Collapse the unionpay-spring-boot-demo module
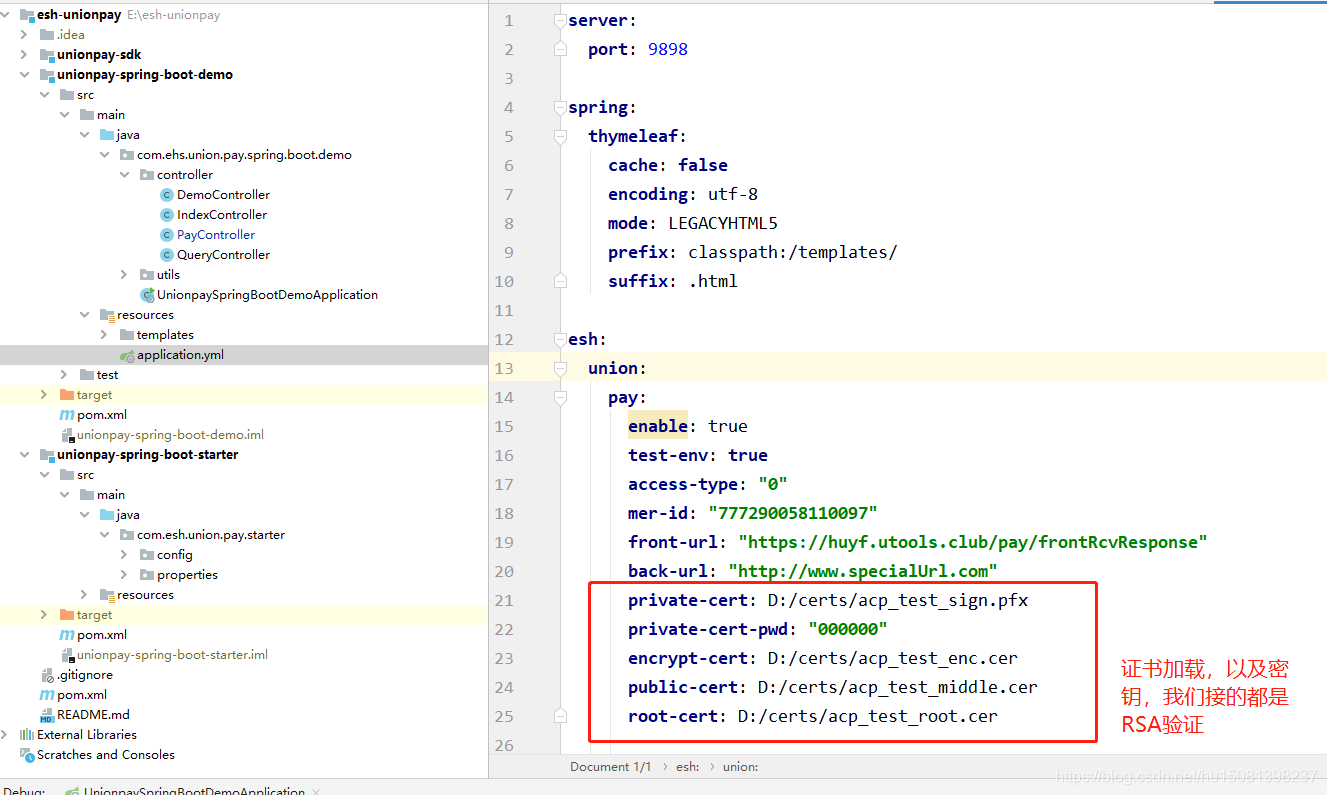This screenshot has height=795, width=1327. coord(24,75)
